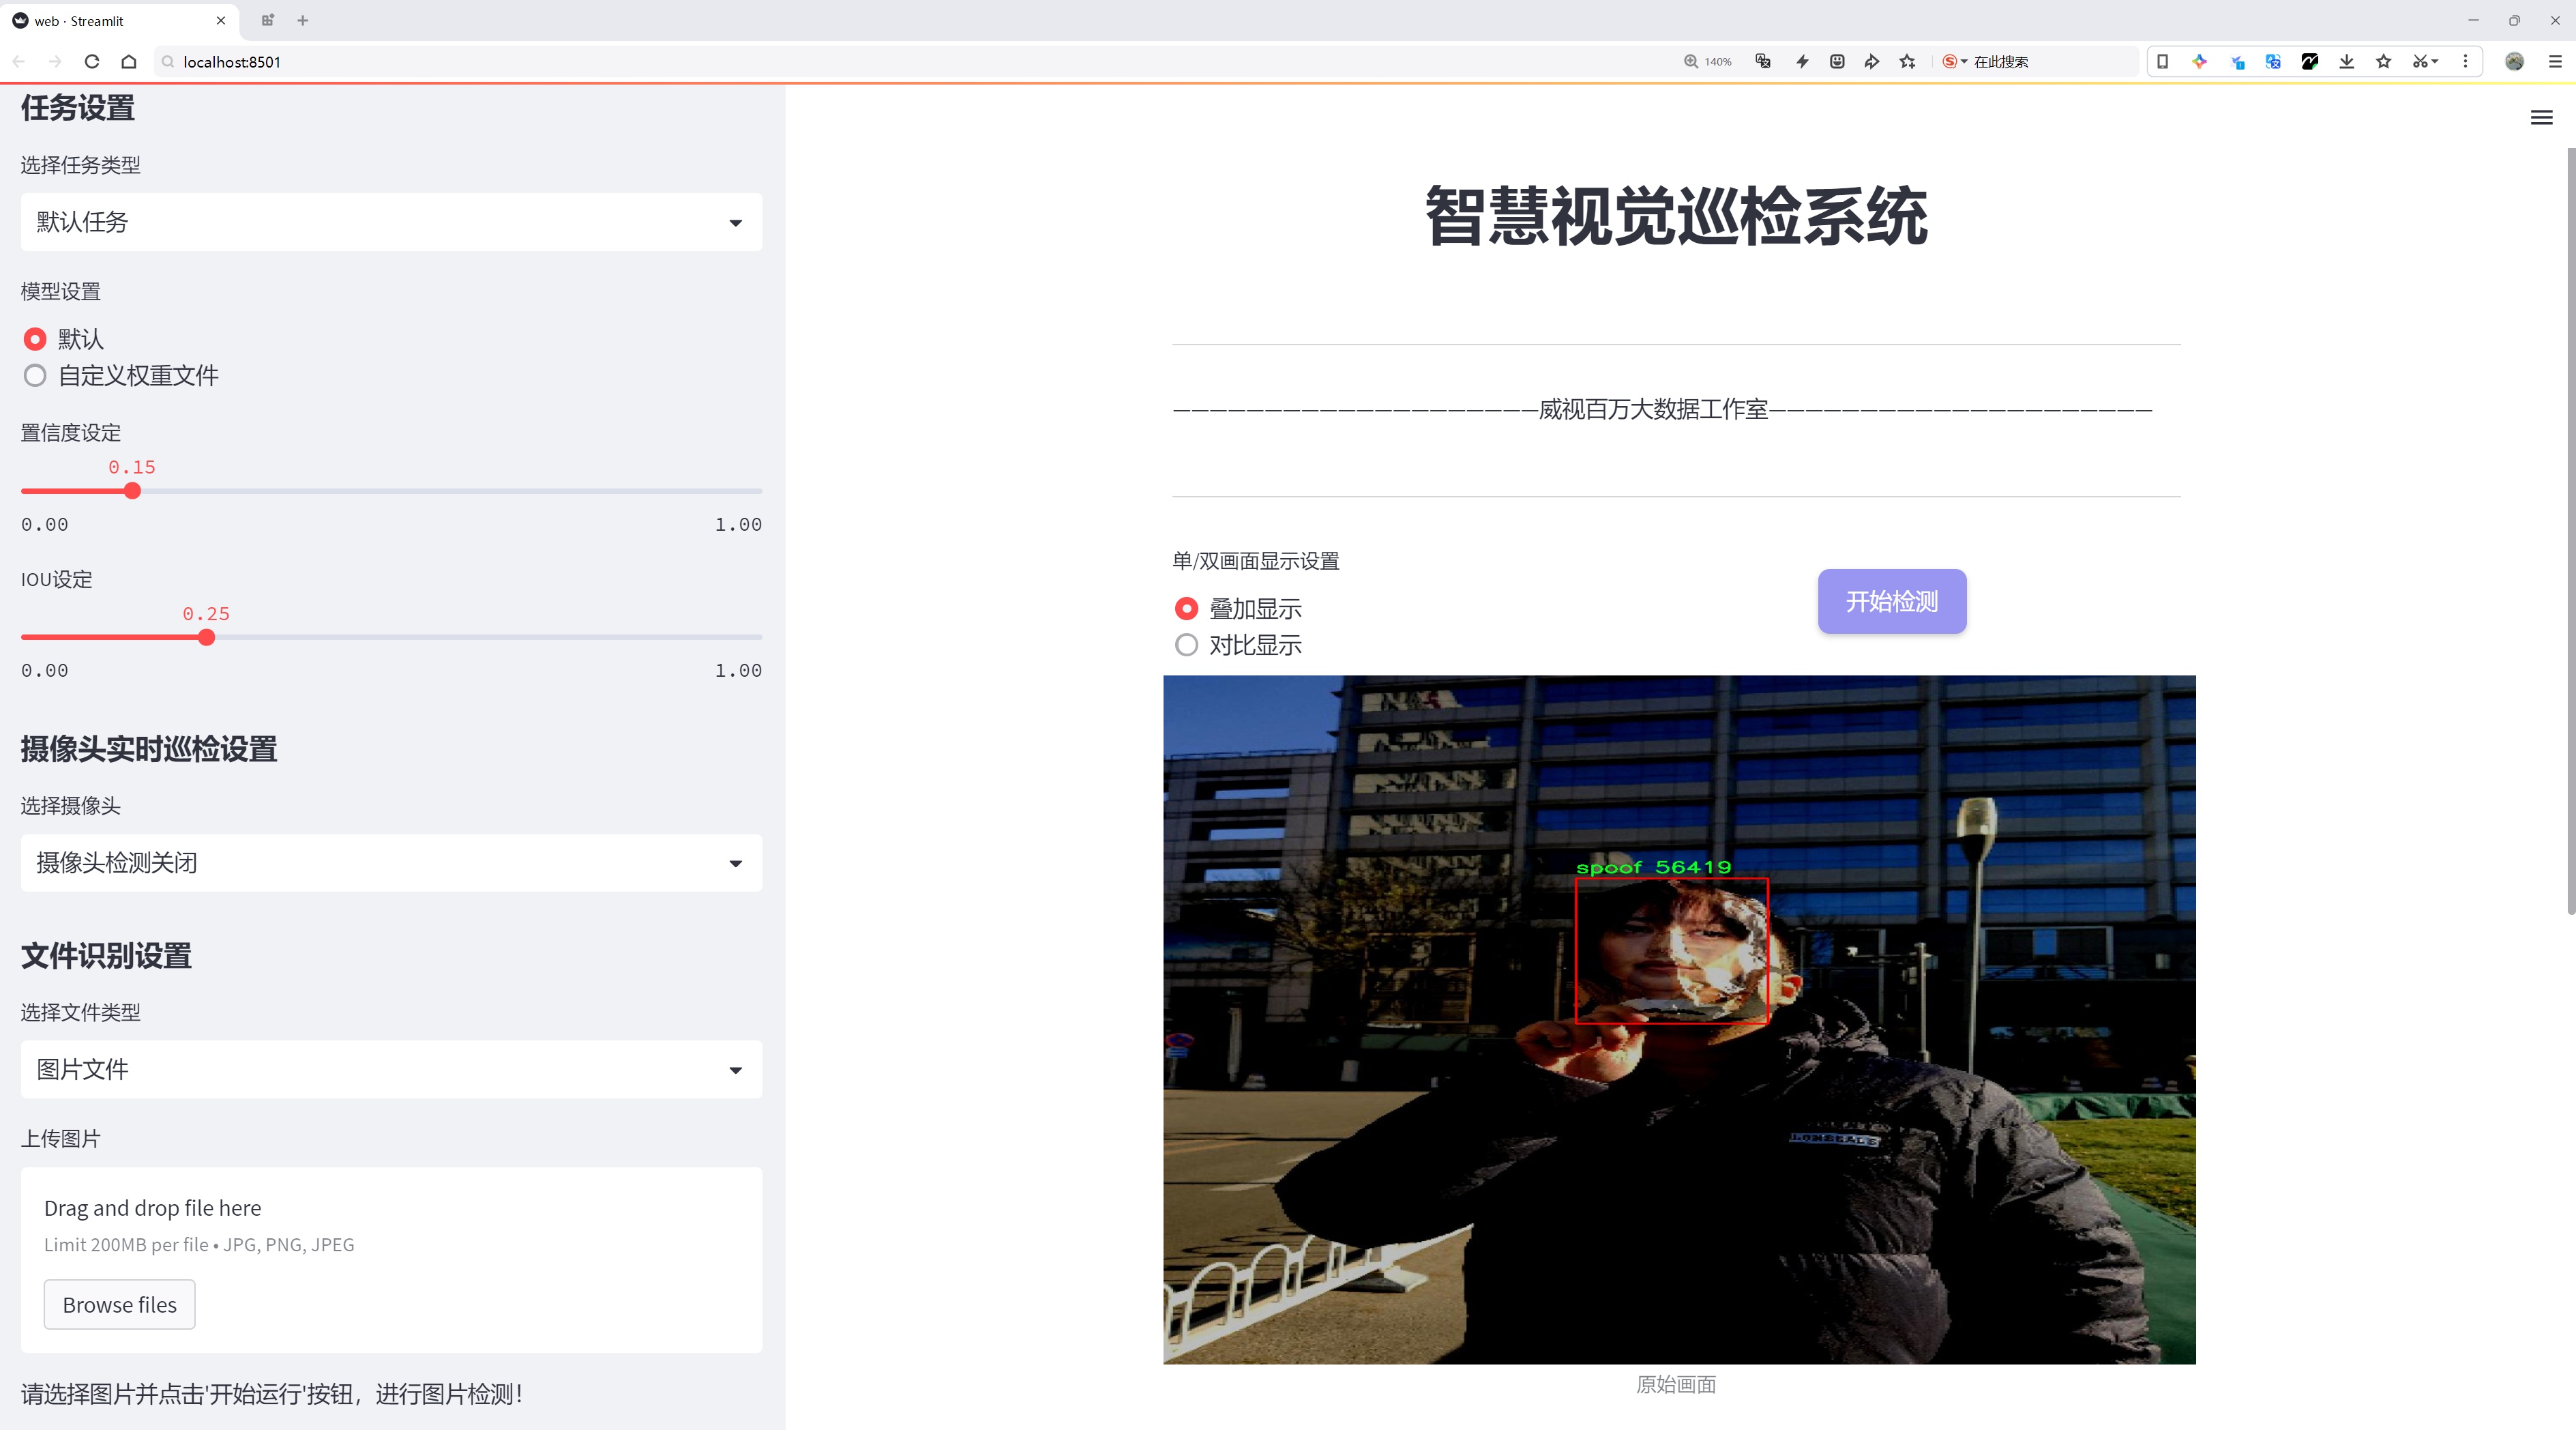Click the 原始画面 image caption
Viewport: 2576px width, 1430px height.
point(1676,1384)
